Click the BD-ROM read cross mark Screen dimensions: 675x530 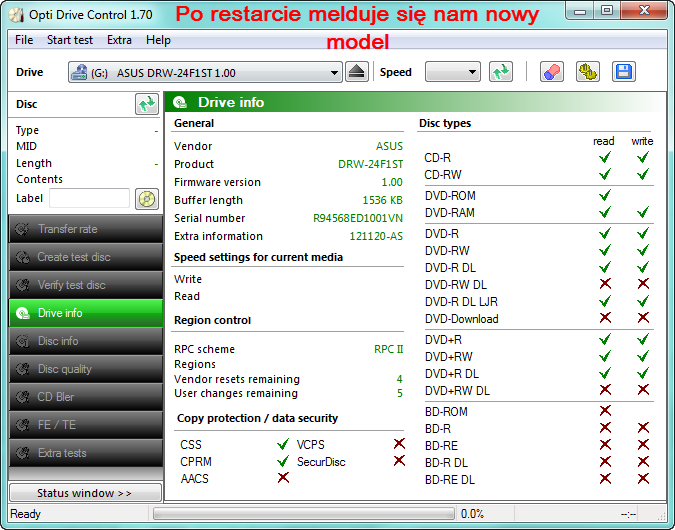[x=605, y=410]
